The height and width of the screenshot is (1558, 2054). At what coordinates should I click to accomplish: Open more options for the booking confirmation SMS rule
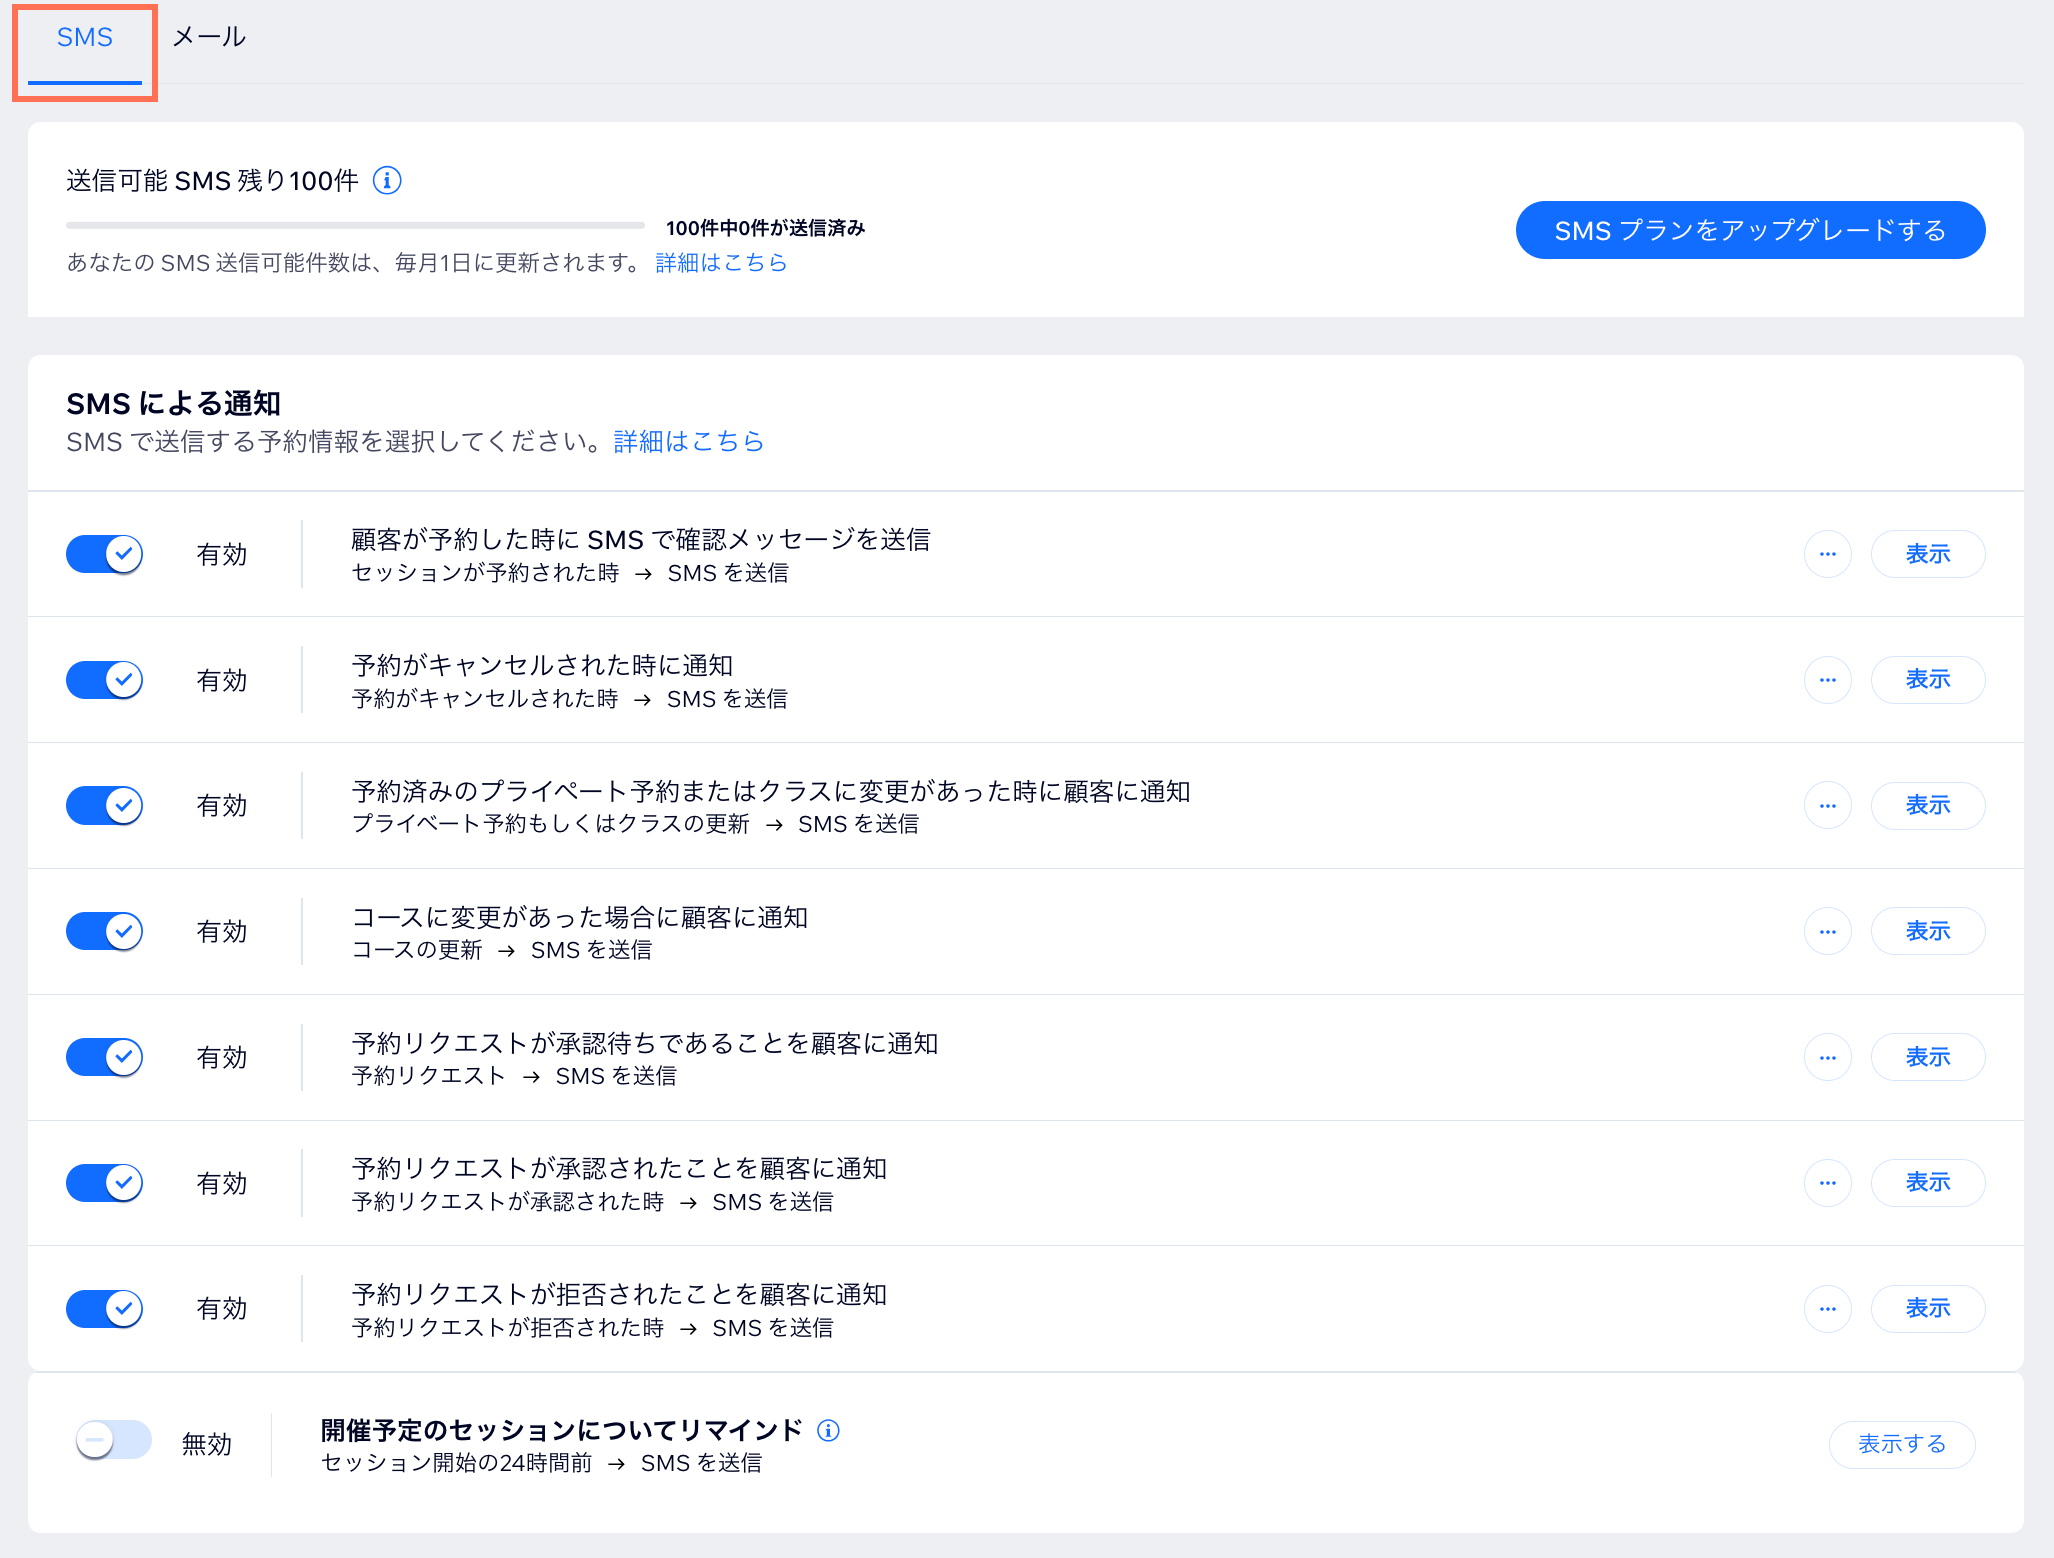(1828, 554)
